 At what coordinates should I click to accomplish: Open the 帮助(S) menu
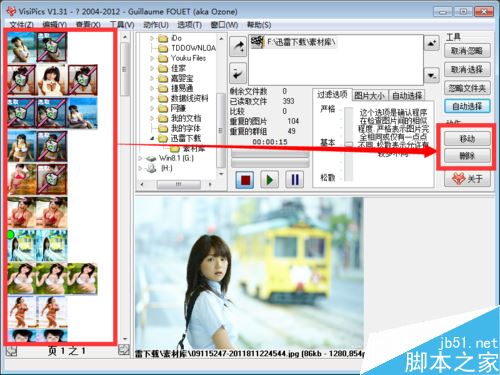(259, 25)
